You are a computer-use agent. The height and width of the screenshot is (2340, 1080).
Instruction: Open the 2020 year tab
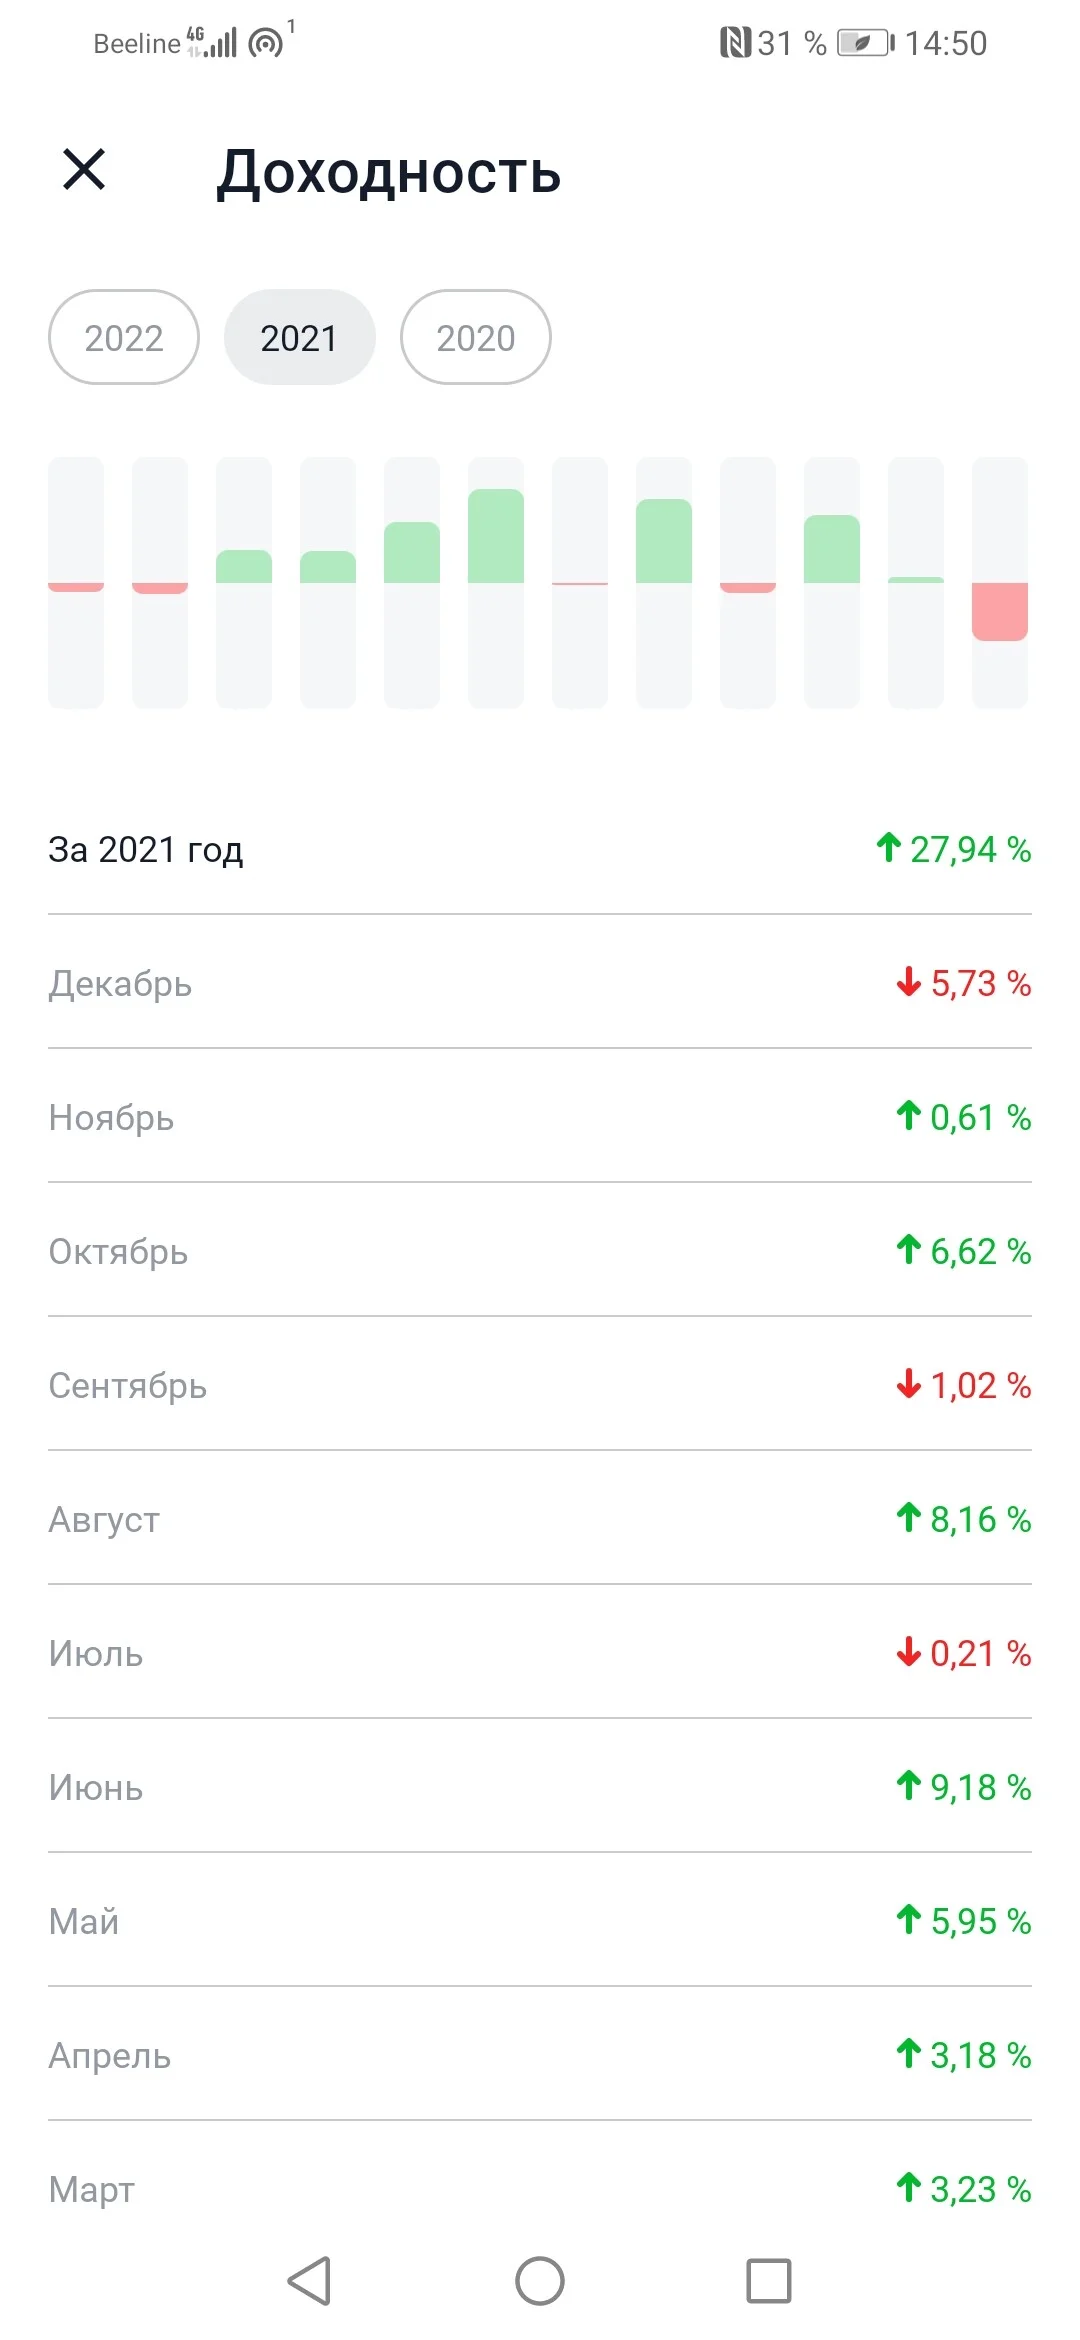pyautogui.click(x=476, y=338)
